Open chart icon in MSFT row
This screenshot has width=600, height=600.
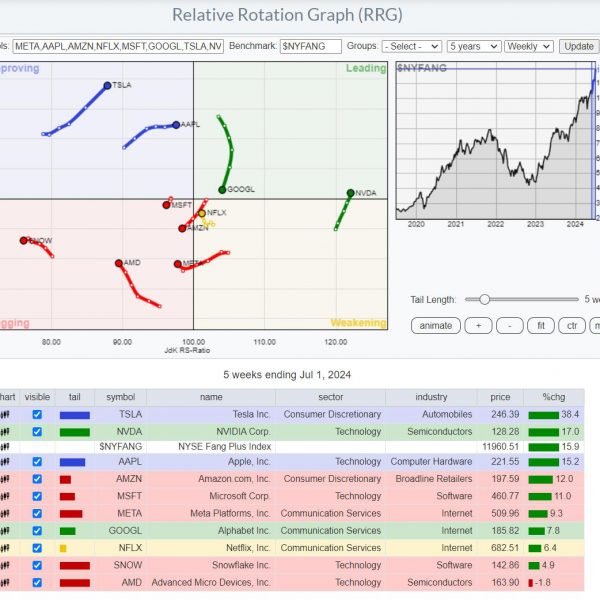pos(5,496)
